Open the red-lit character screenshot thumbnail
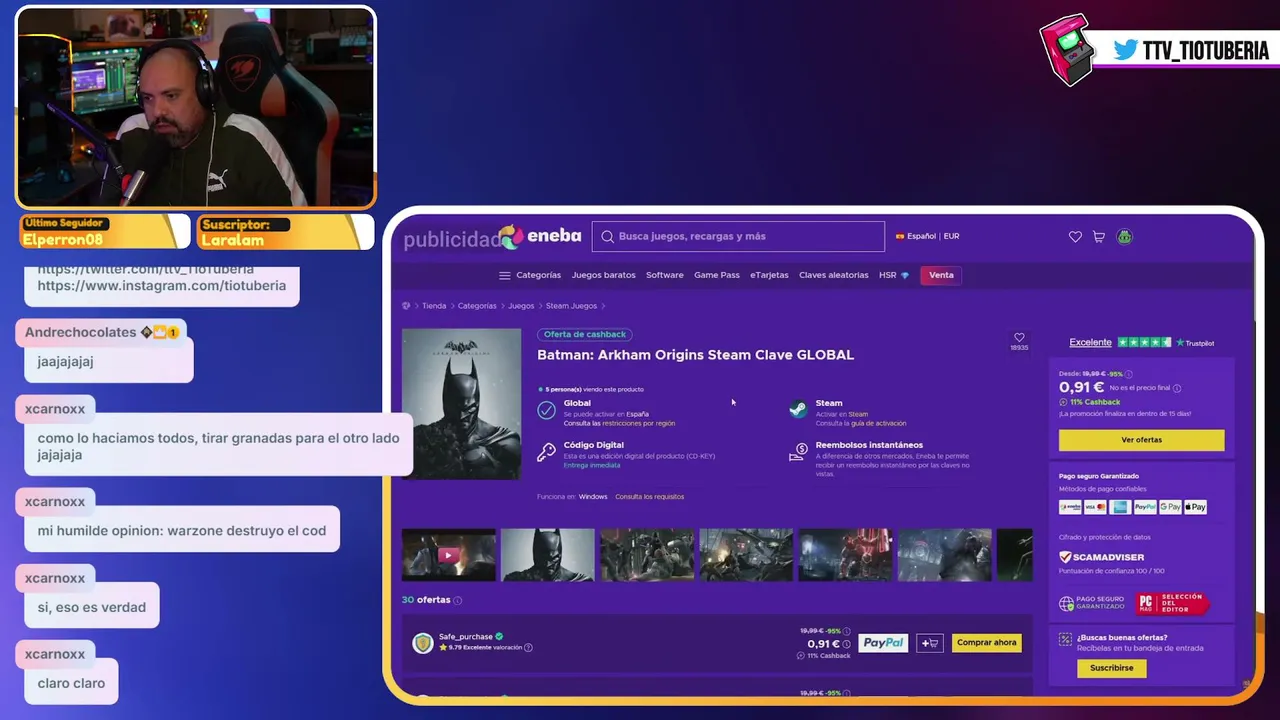The width and height of the screenshot is (1280, 720). pyautogui.click(x=845, y=555)
